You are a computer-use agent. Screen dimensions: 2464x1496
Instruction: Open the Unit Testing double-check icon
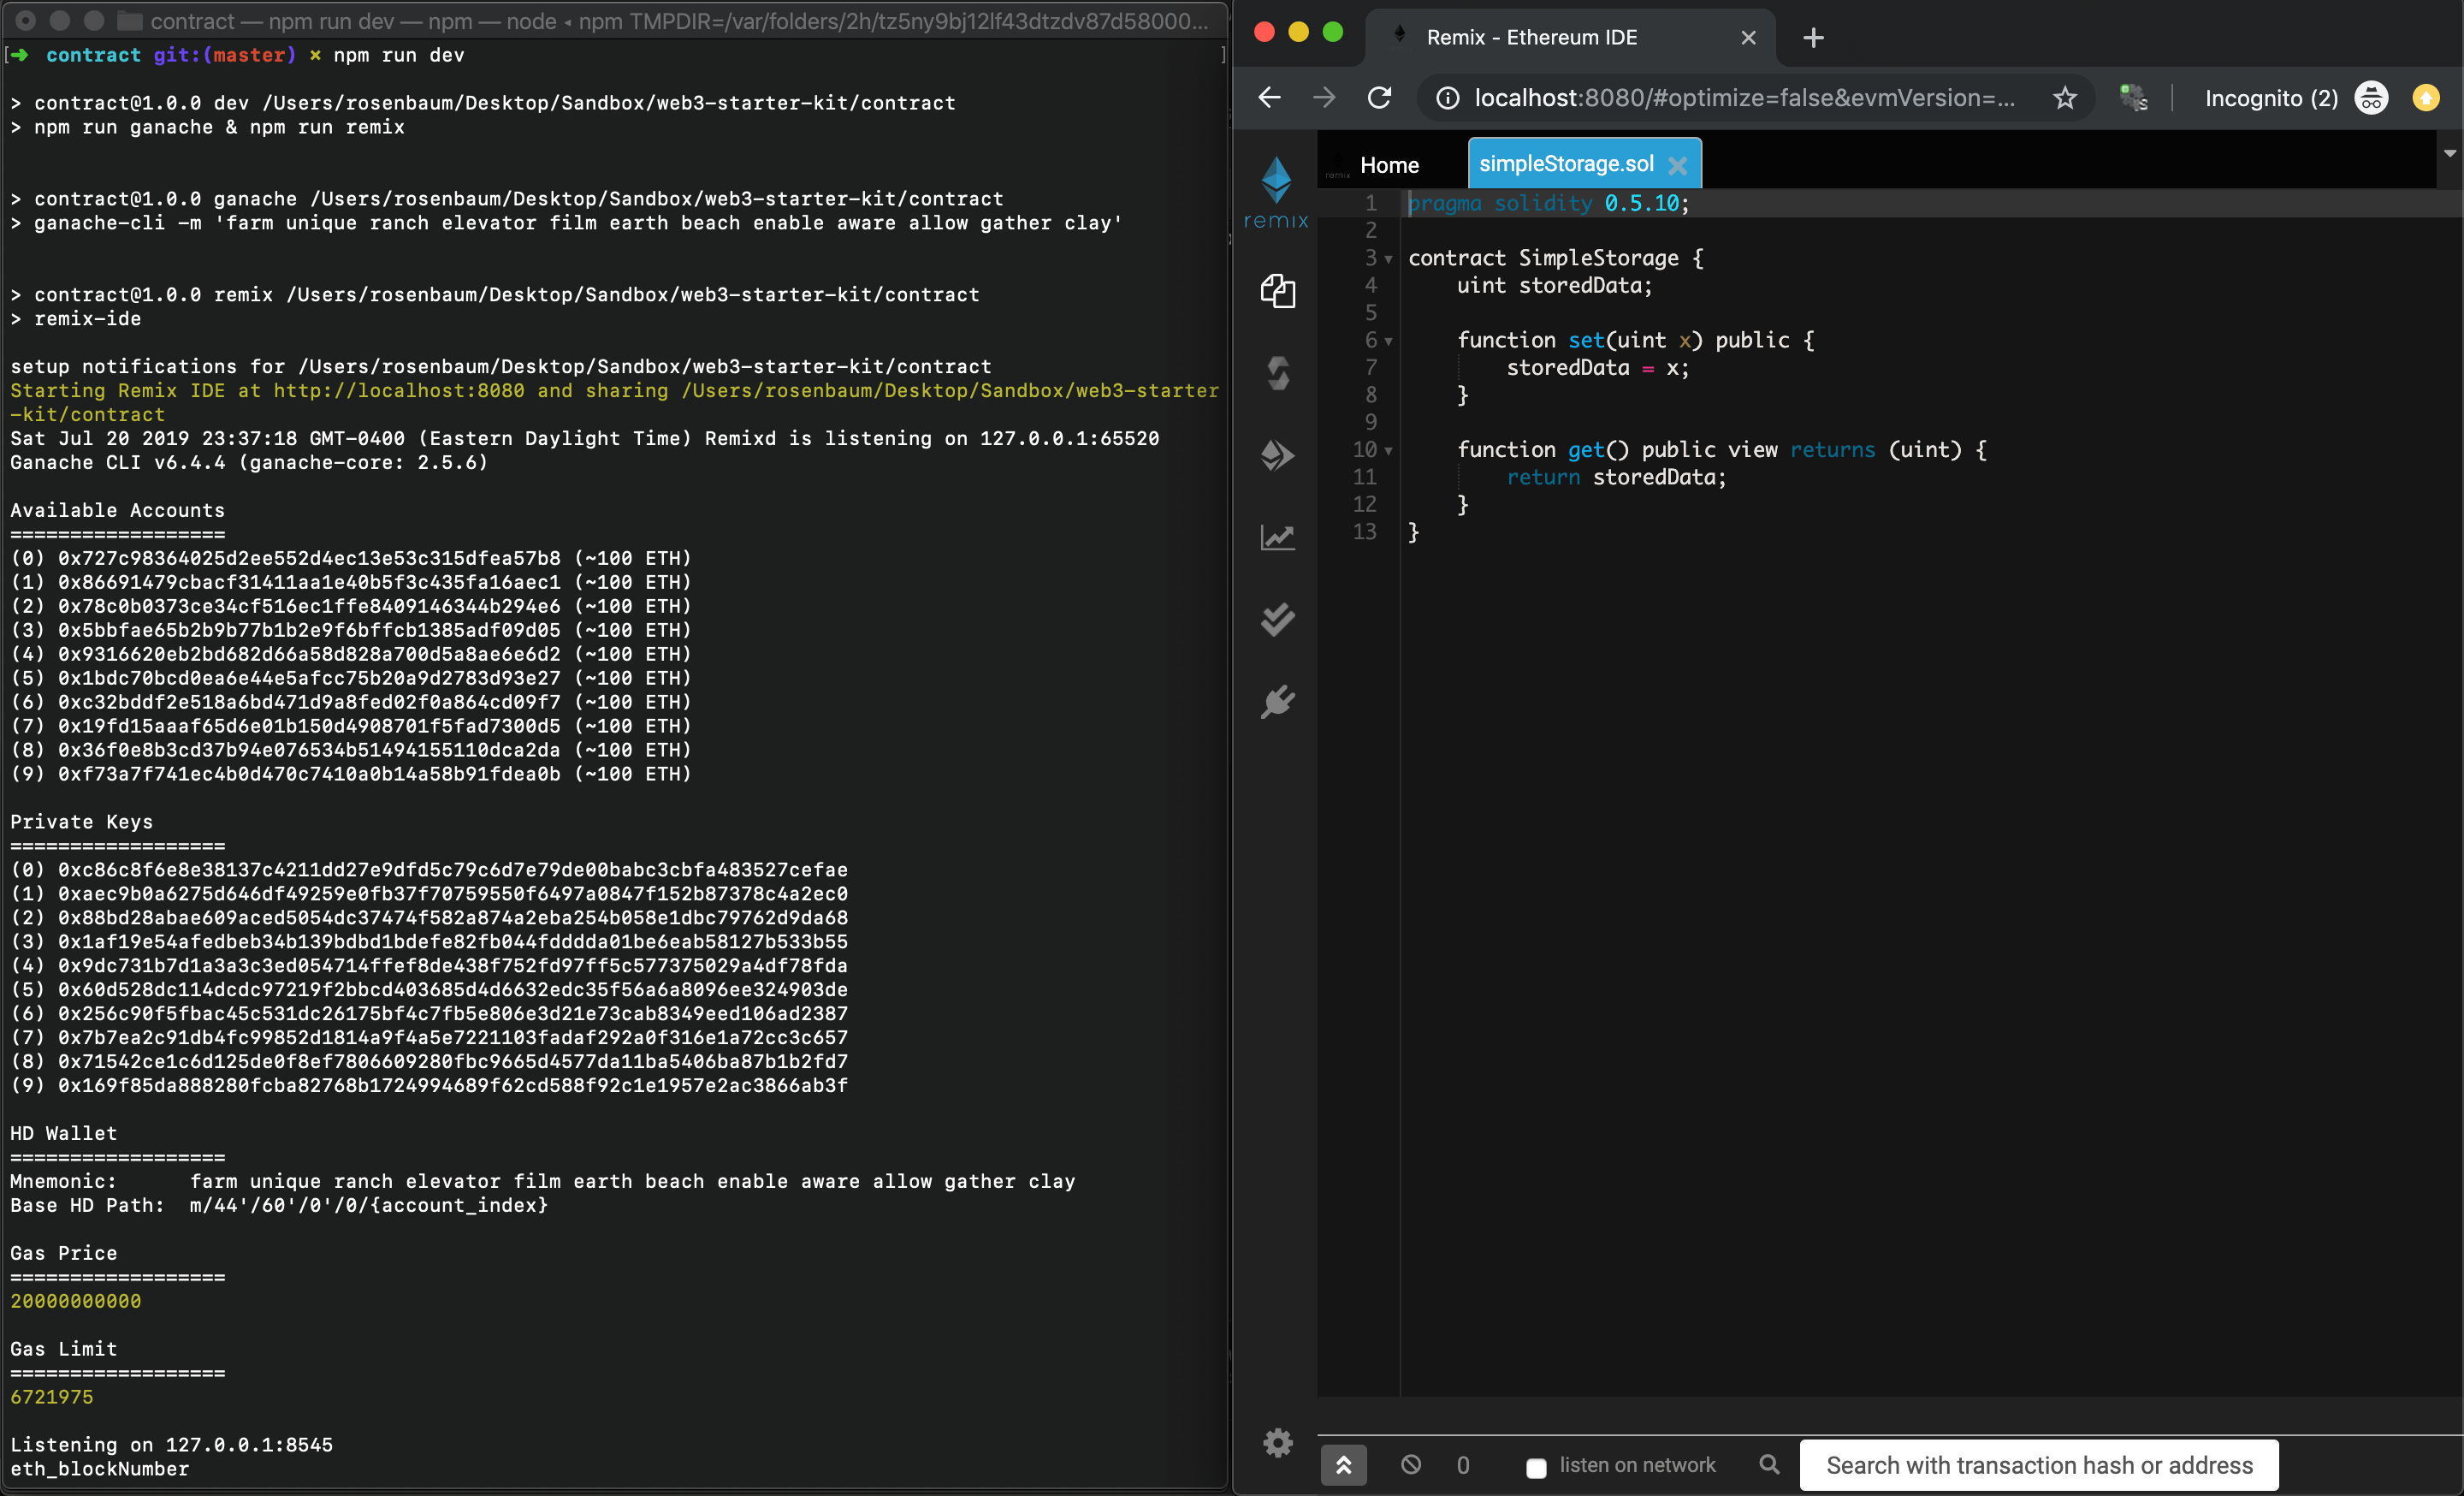pyautogui.click(x=1277, y=620)
